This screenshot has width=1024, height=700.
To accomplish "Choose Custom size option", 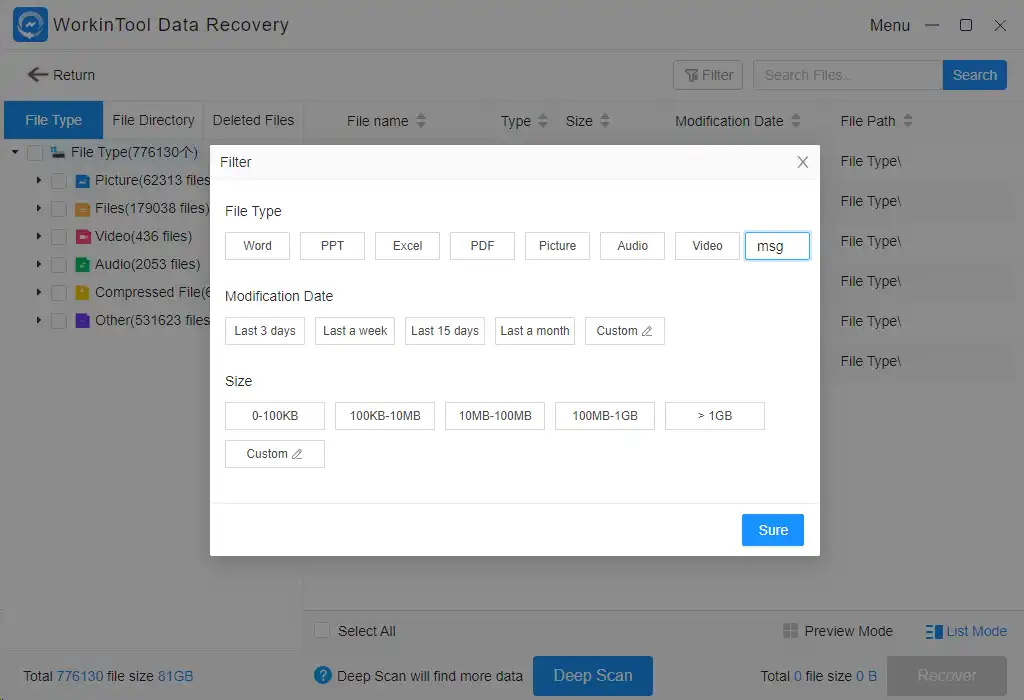I will (275, 454).
